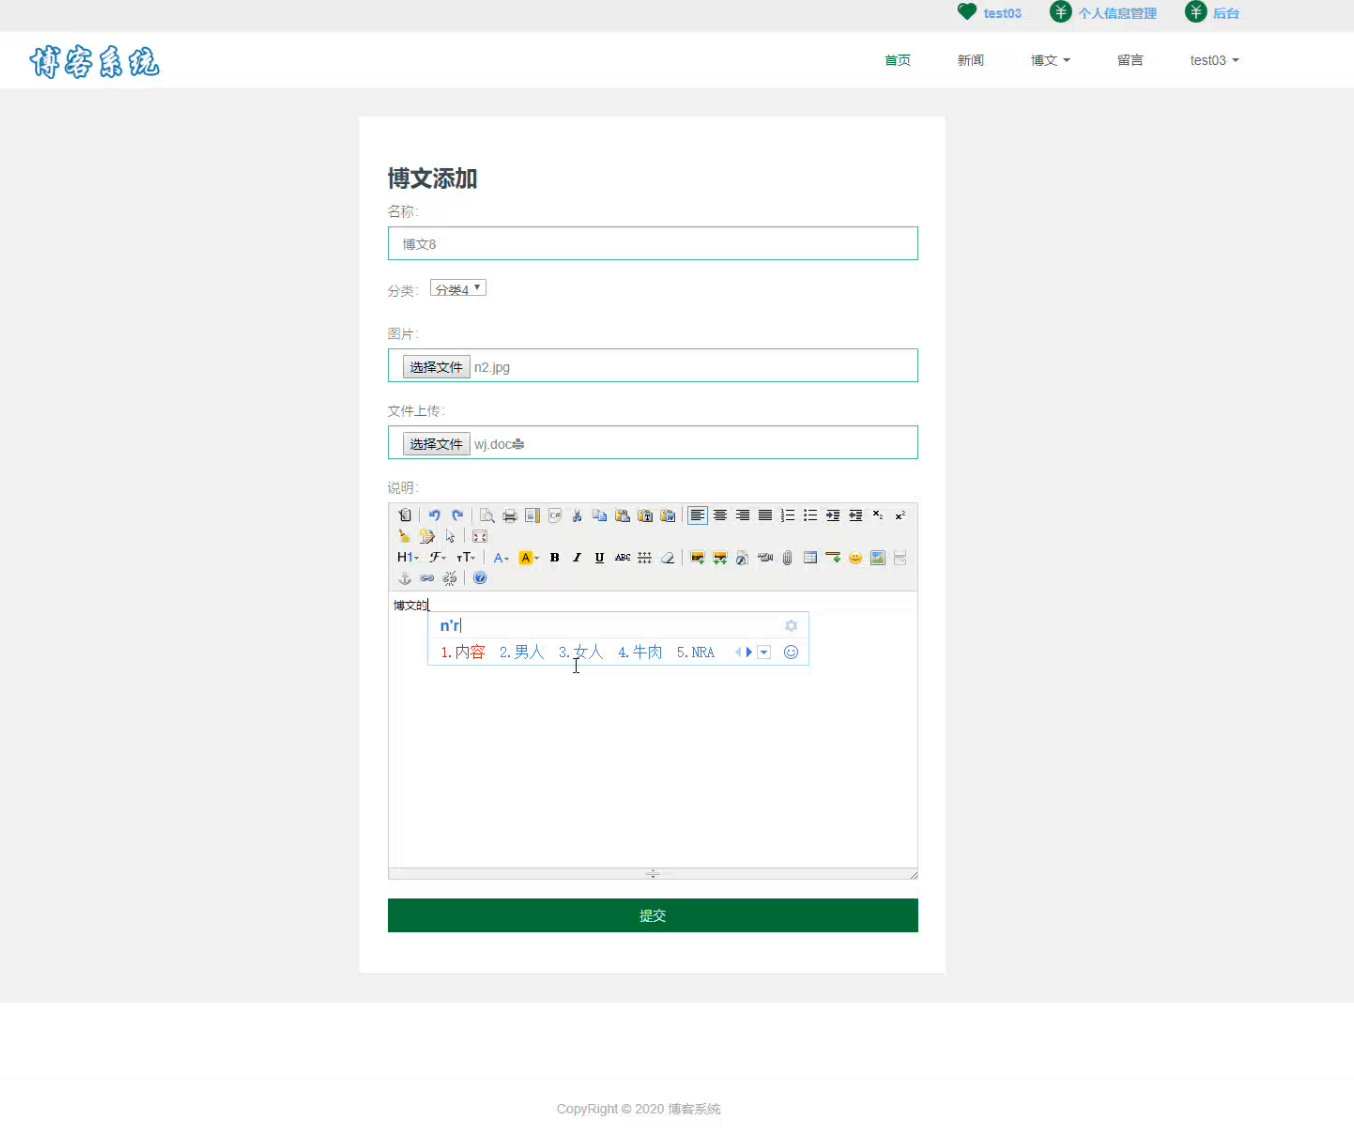Viewport: 1354px width, 1139px height.
Task: Open 留言 navigation item
Action: tap(1130, 60)
